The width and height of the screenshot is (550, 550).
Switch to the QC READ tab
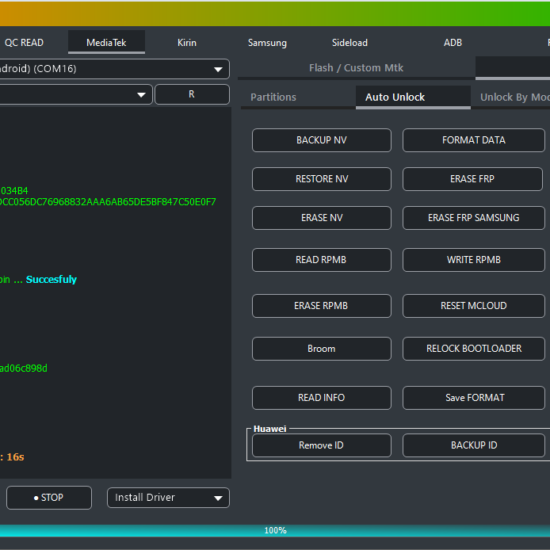pos(23,43)
